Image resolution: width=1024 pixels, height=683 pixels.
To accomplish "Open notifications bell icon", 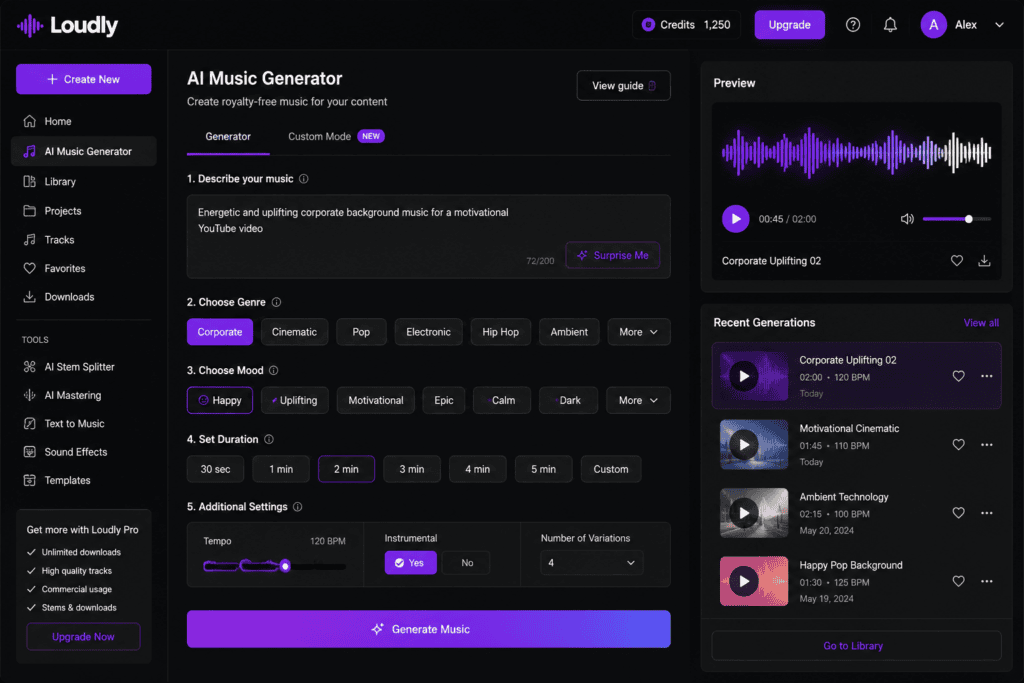I will tap(890, 25).
